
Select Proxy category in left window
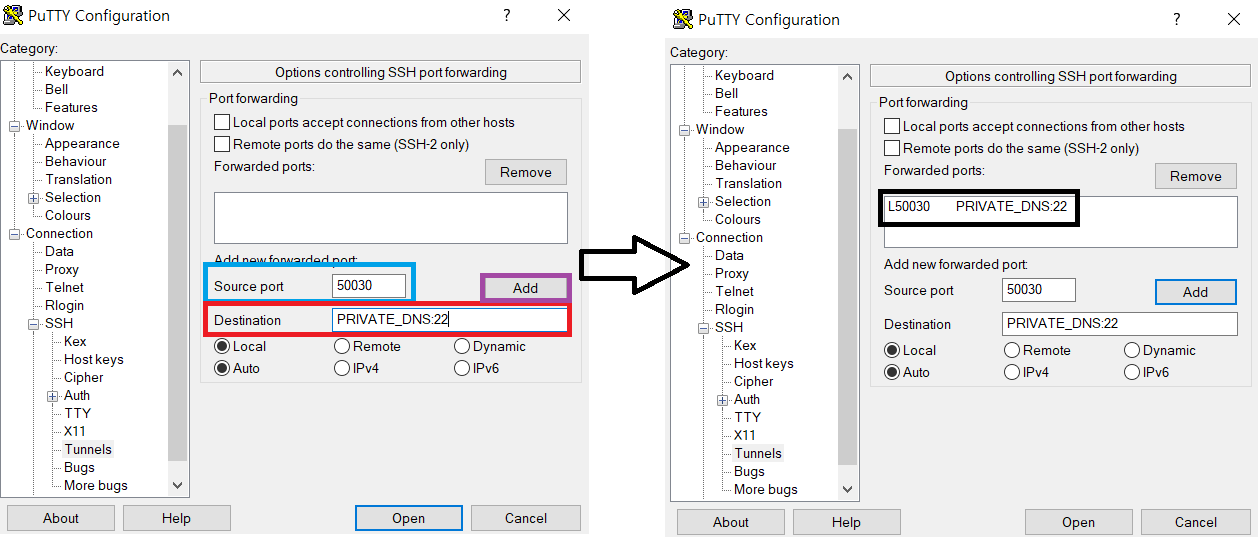coord(62,269)
